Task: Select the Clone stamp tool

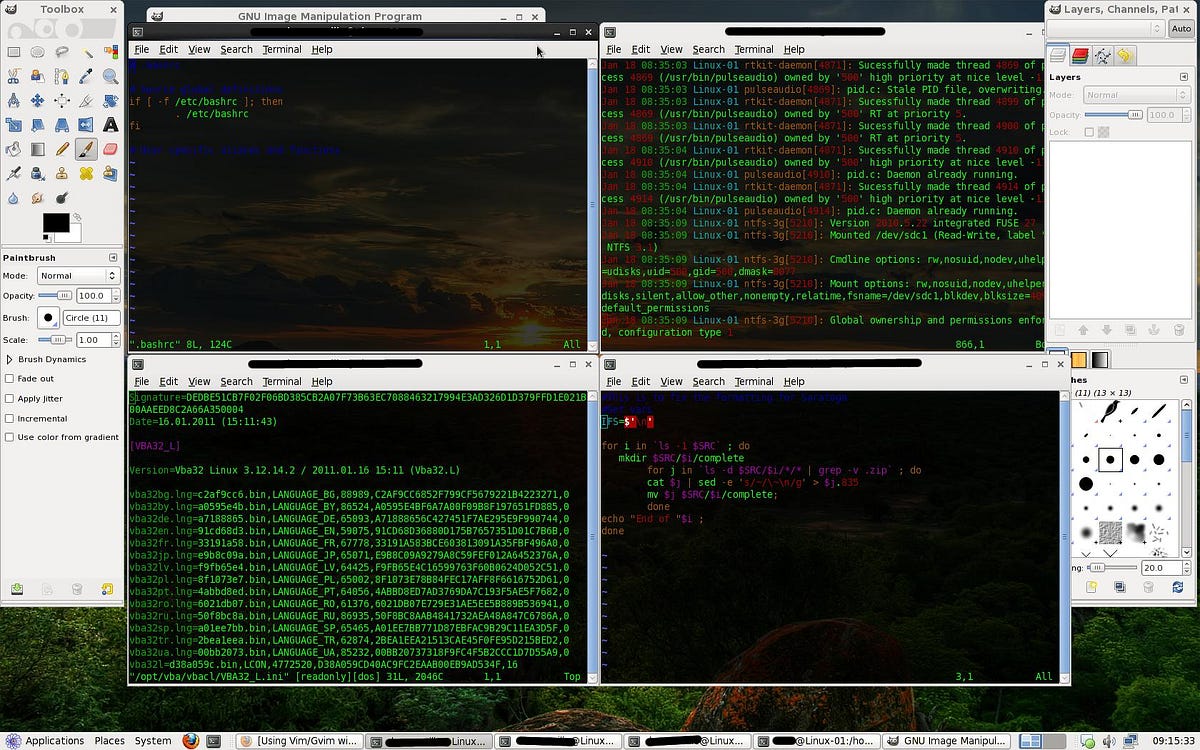Action: click(60, 172)
